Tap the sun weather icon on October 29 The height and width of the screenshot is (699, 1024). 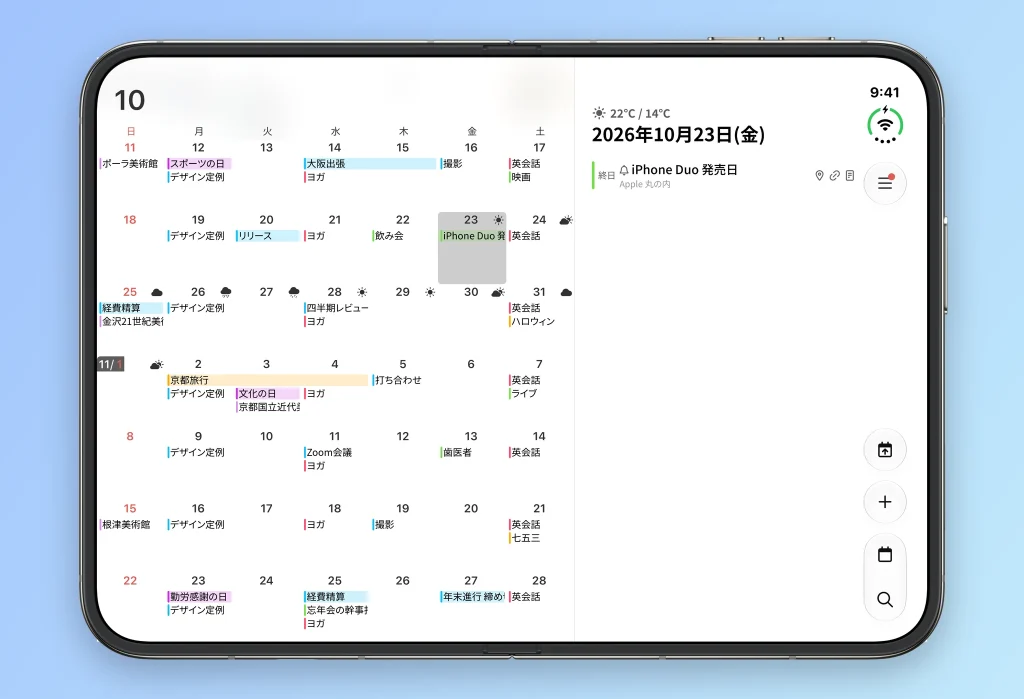pos(430,292)
